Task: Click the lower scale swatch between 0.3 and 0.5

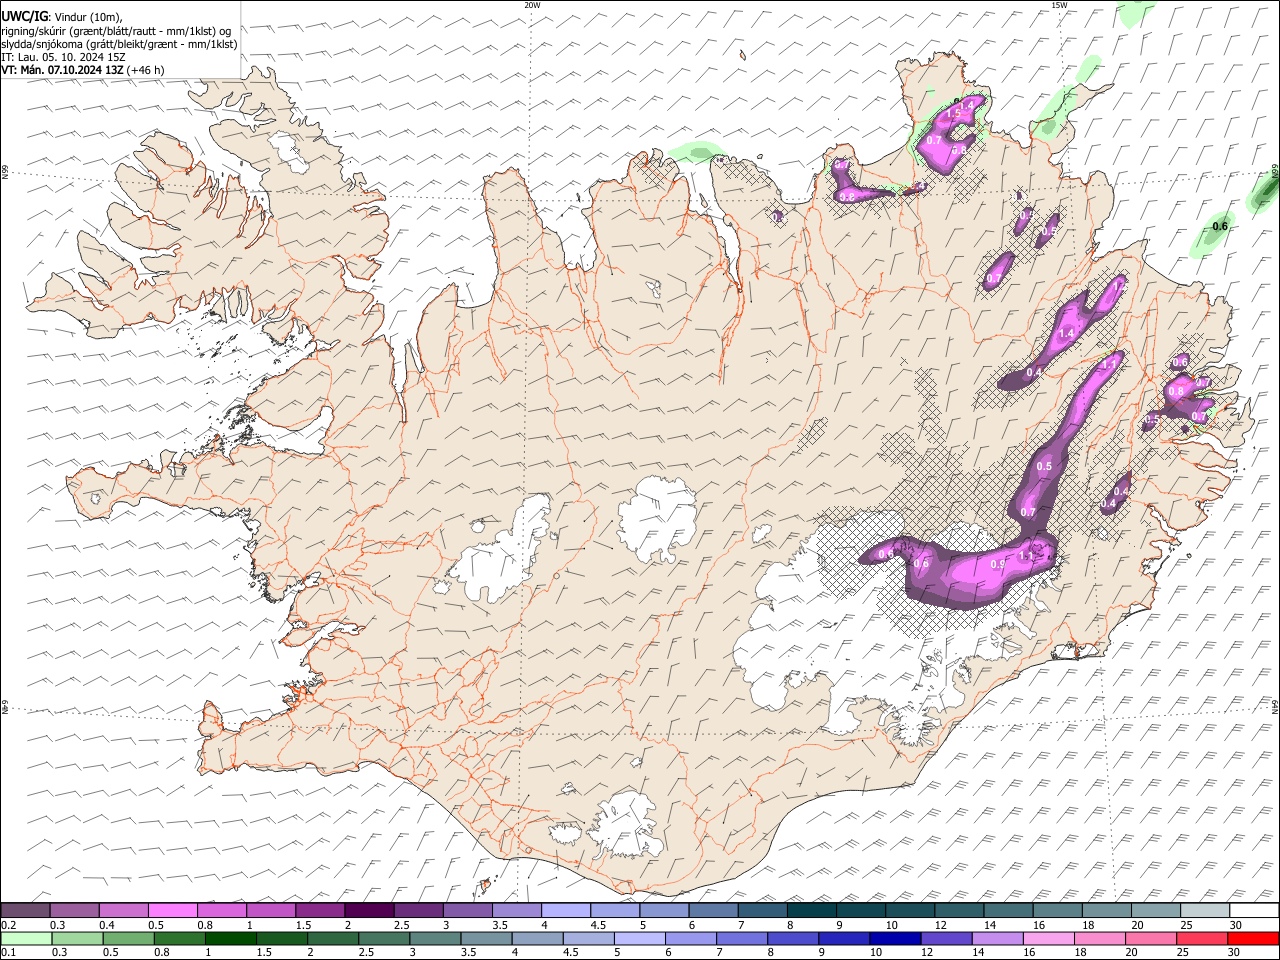Action: (77, 938)
